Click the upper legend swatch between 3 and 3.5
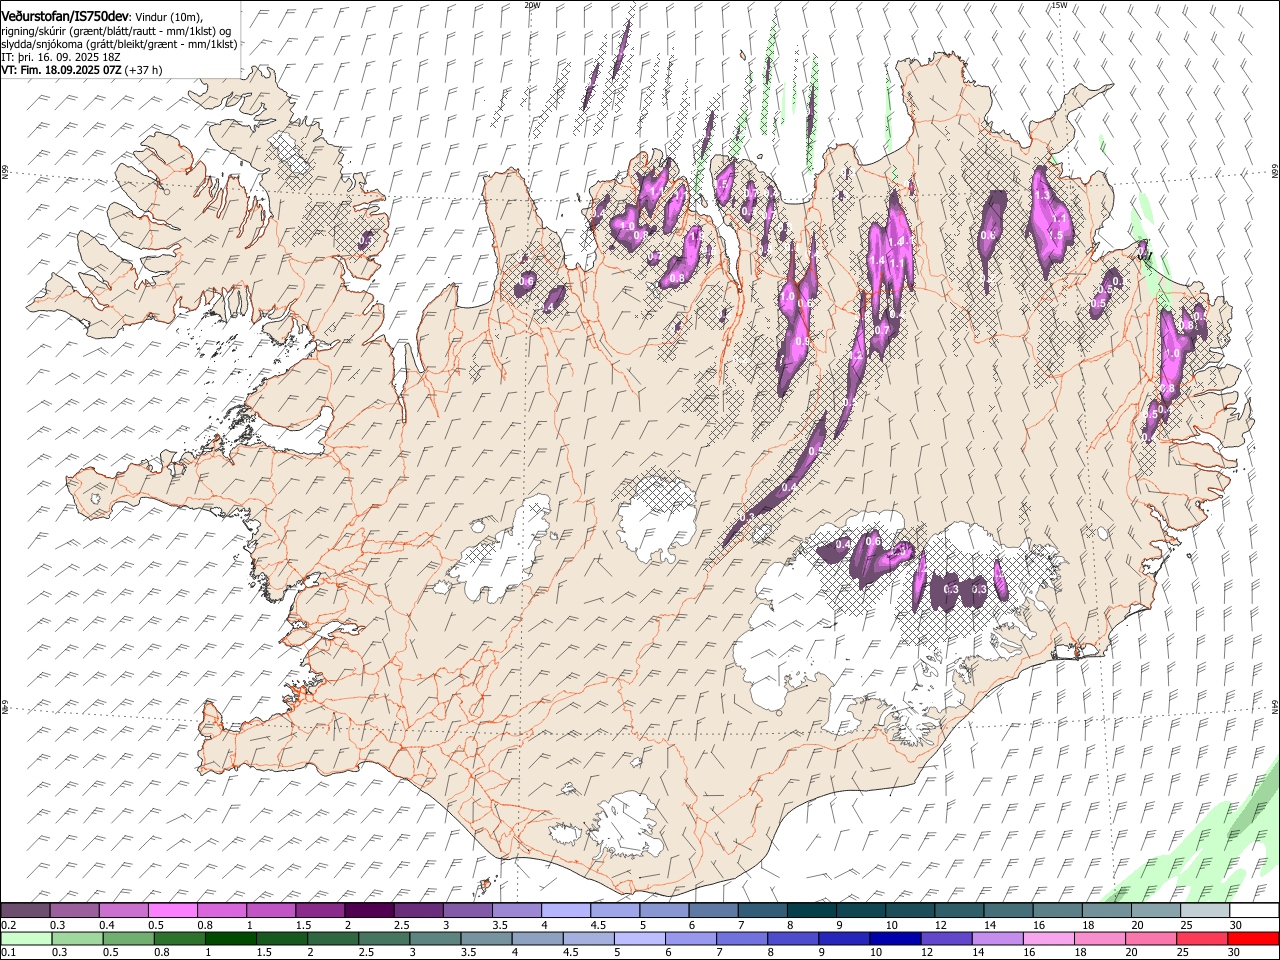The height and width of the screenshot is (960, 1280). 468,910
